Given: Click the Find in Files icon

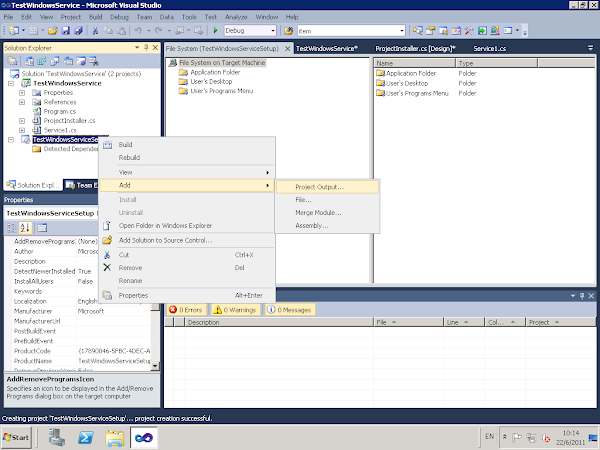Looking at the screenshot, I should (288, 31).
